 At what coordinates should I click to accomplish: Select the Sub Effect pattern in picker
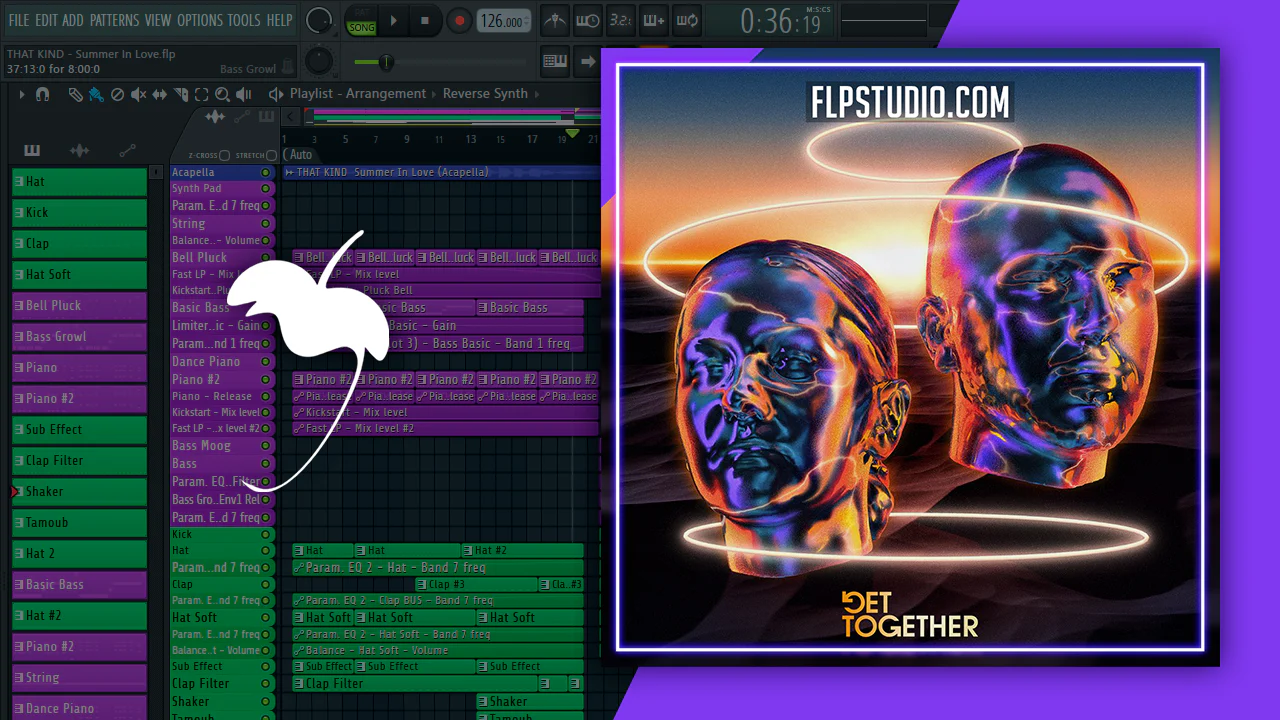click(x=79, y=430)
